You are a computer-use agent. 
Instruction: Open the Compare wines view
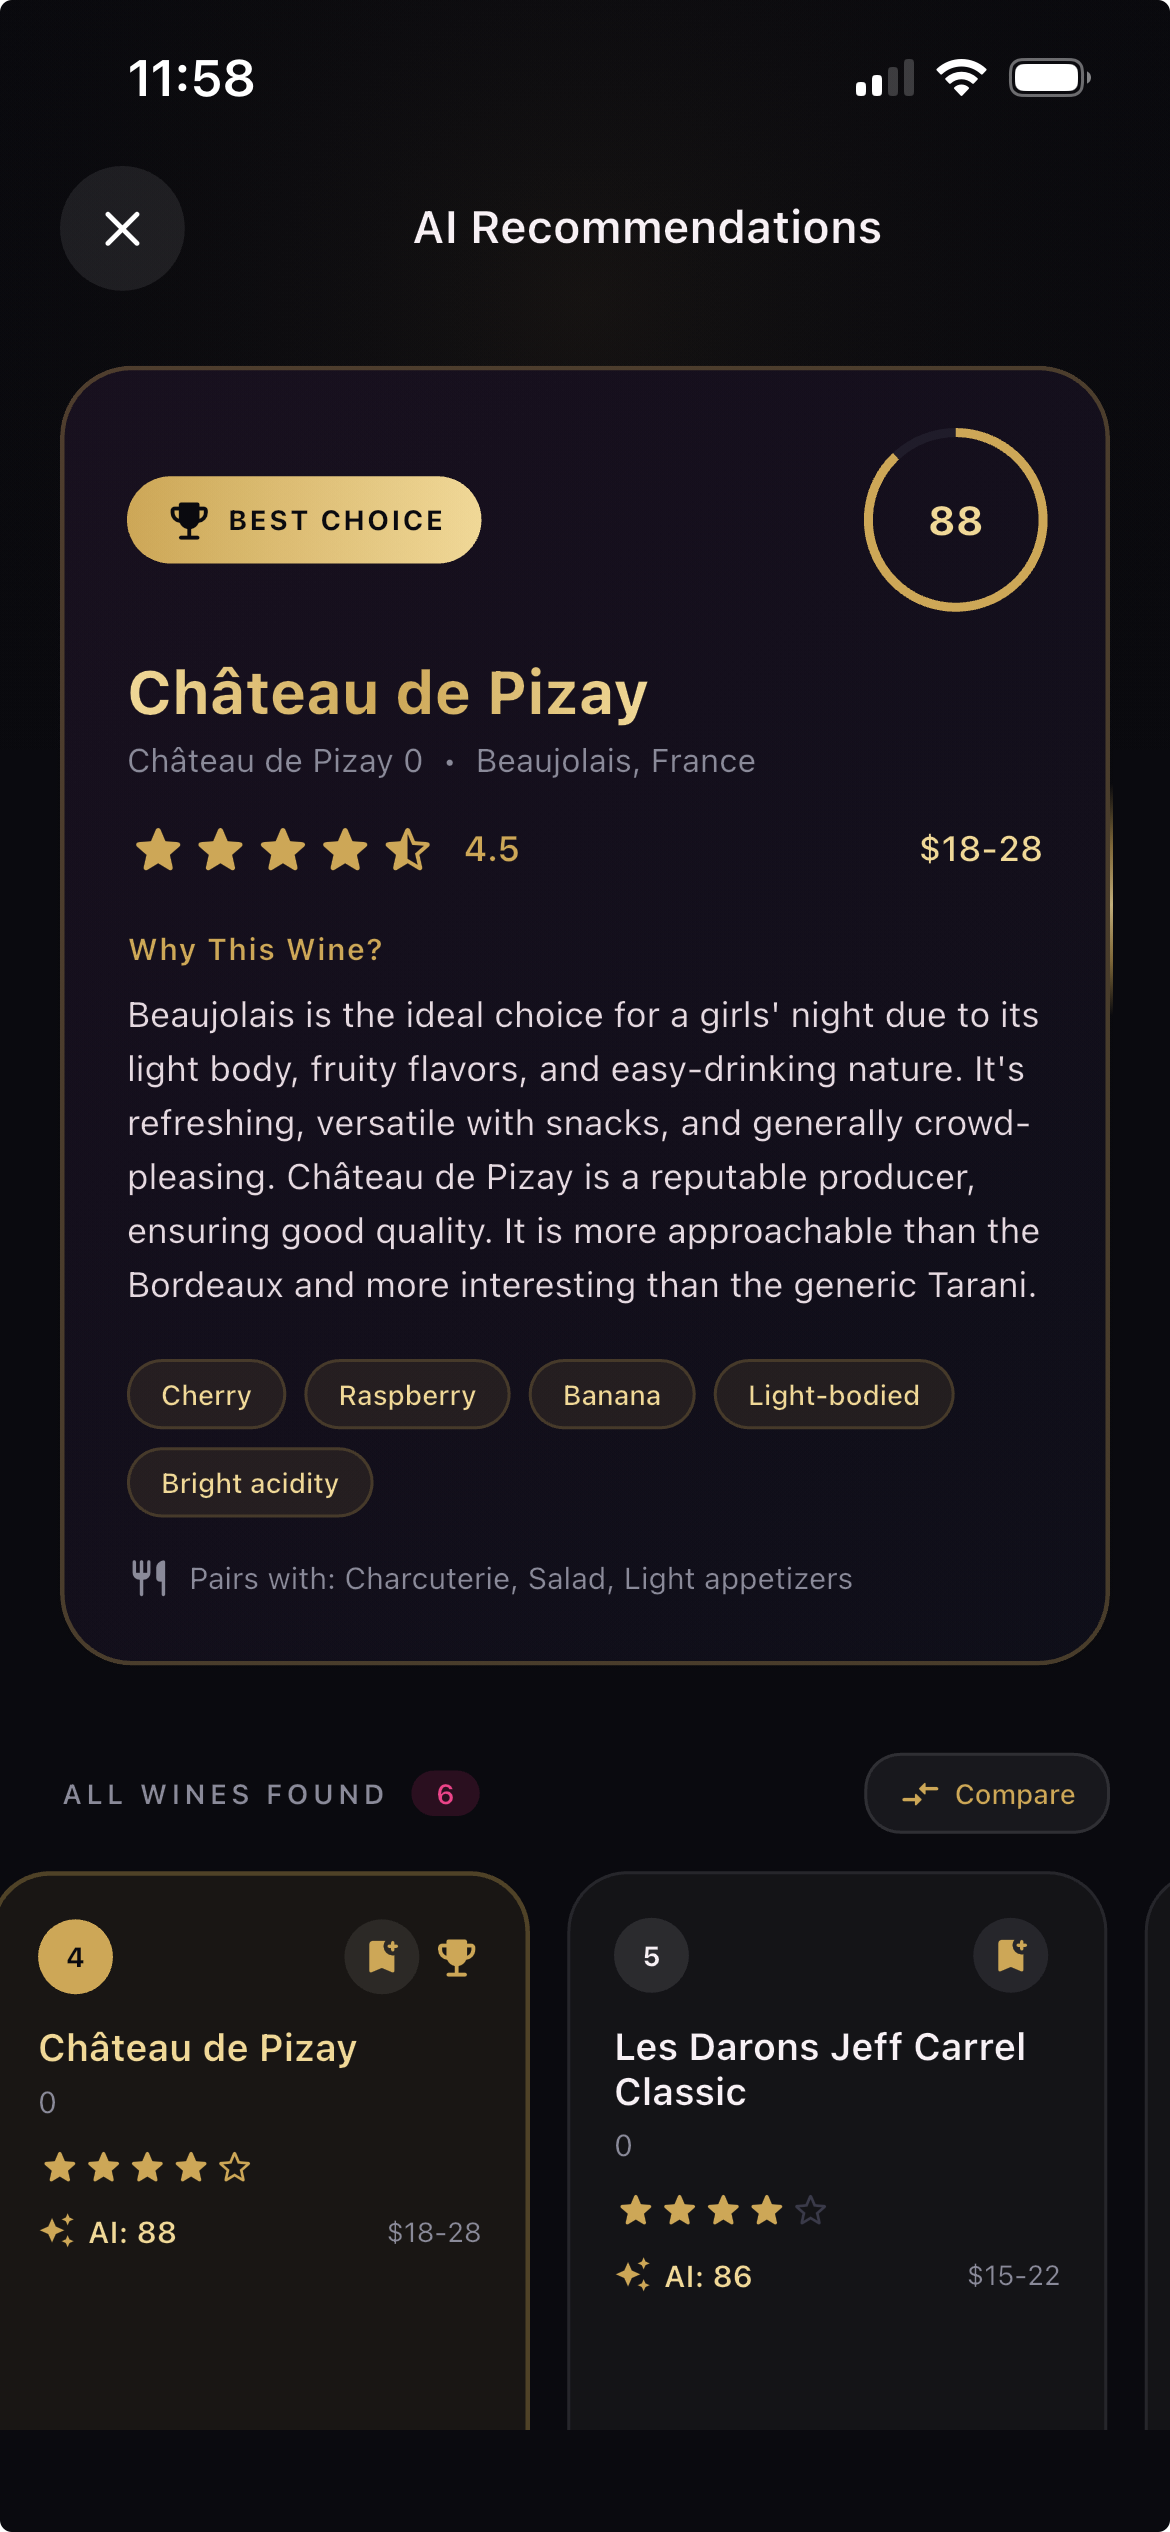[x=986, y=1794]
